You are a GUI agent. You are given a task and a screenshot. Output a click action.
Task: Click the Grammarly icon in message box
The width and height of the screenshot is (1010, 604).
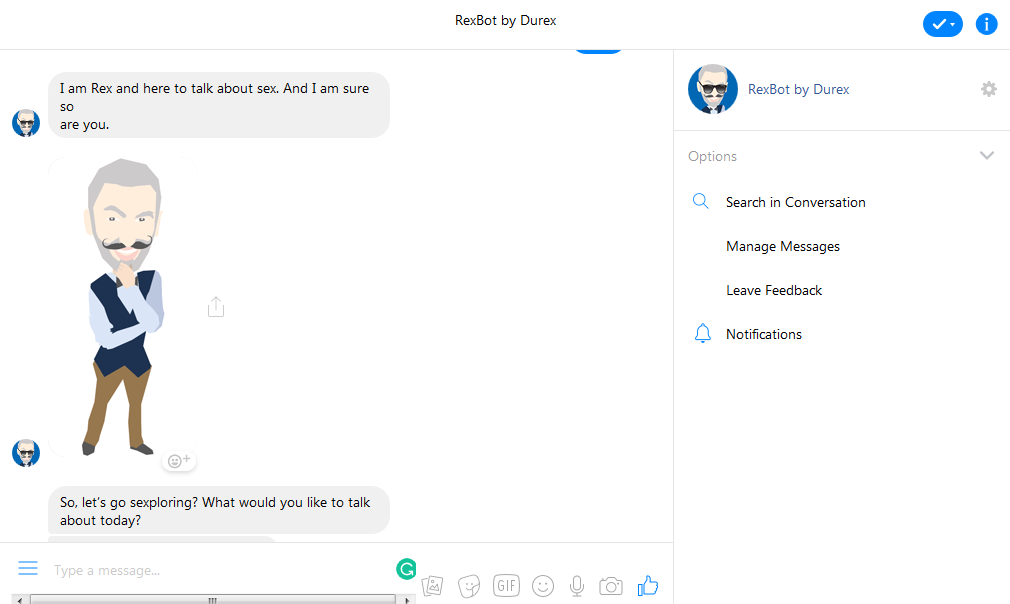(x=406, y=569)
